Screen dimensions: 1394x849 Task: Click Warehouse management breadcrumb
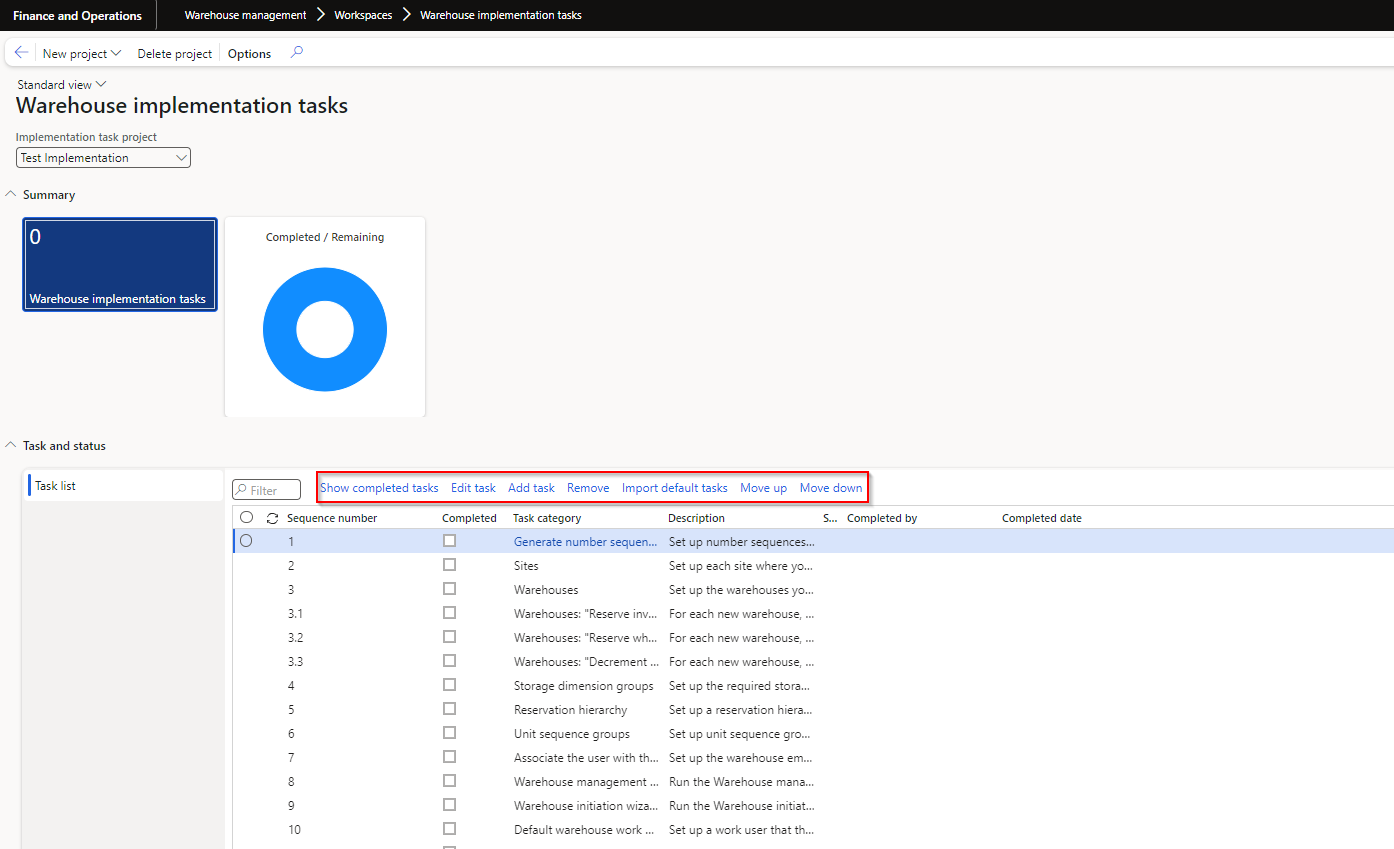[245, 15]
